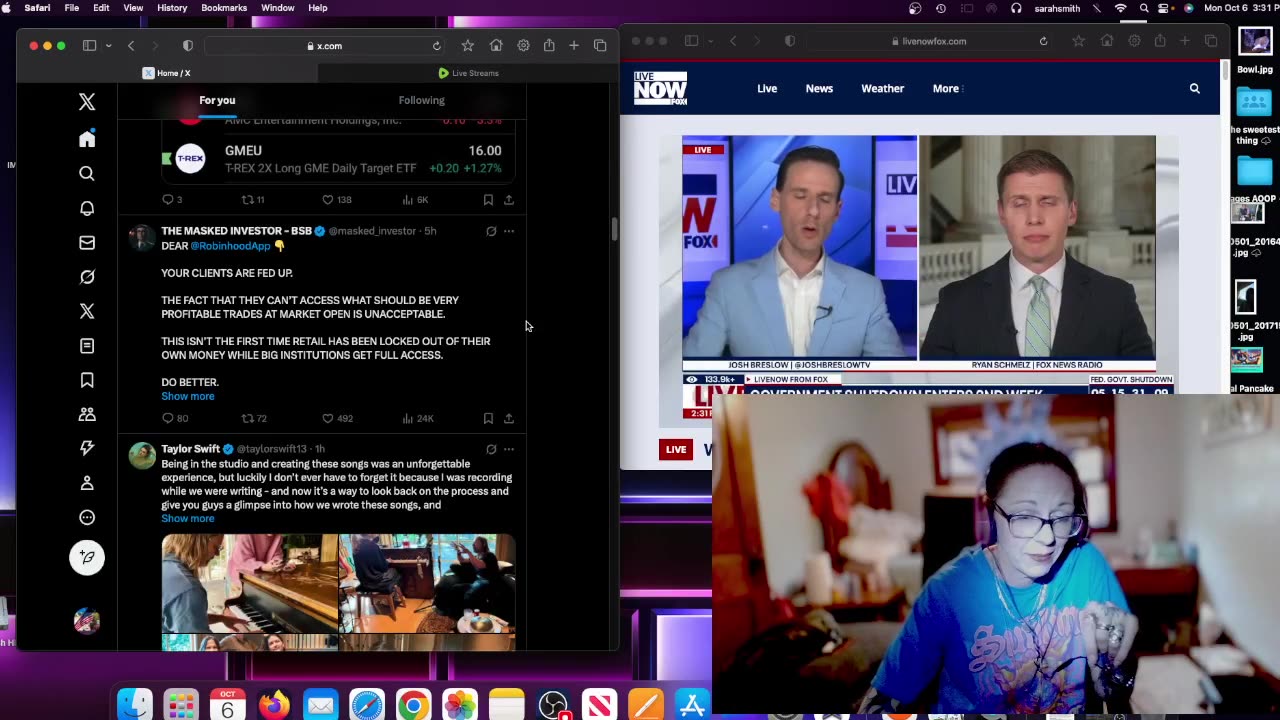Open Communities in the X sidebar

[87, 414]
